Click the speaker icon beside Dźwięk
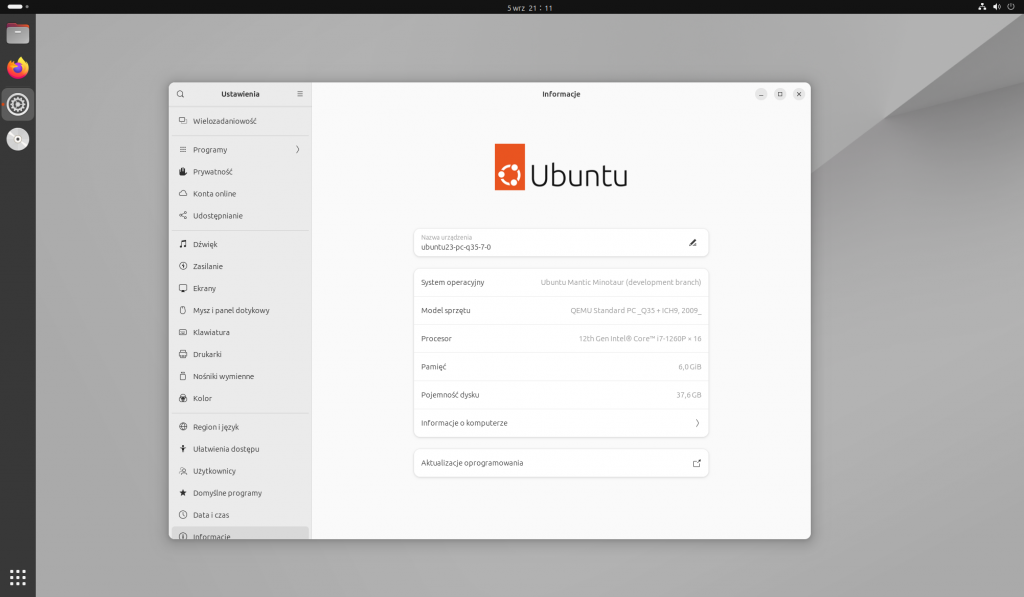 coord(182,243)
